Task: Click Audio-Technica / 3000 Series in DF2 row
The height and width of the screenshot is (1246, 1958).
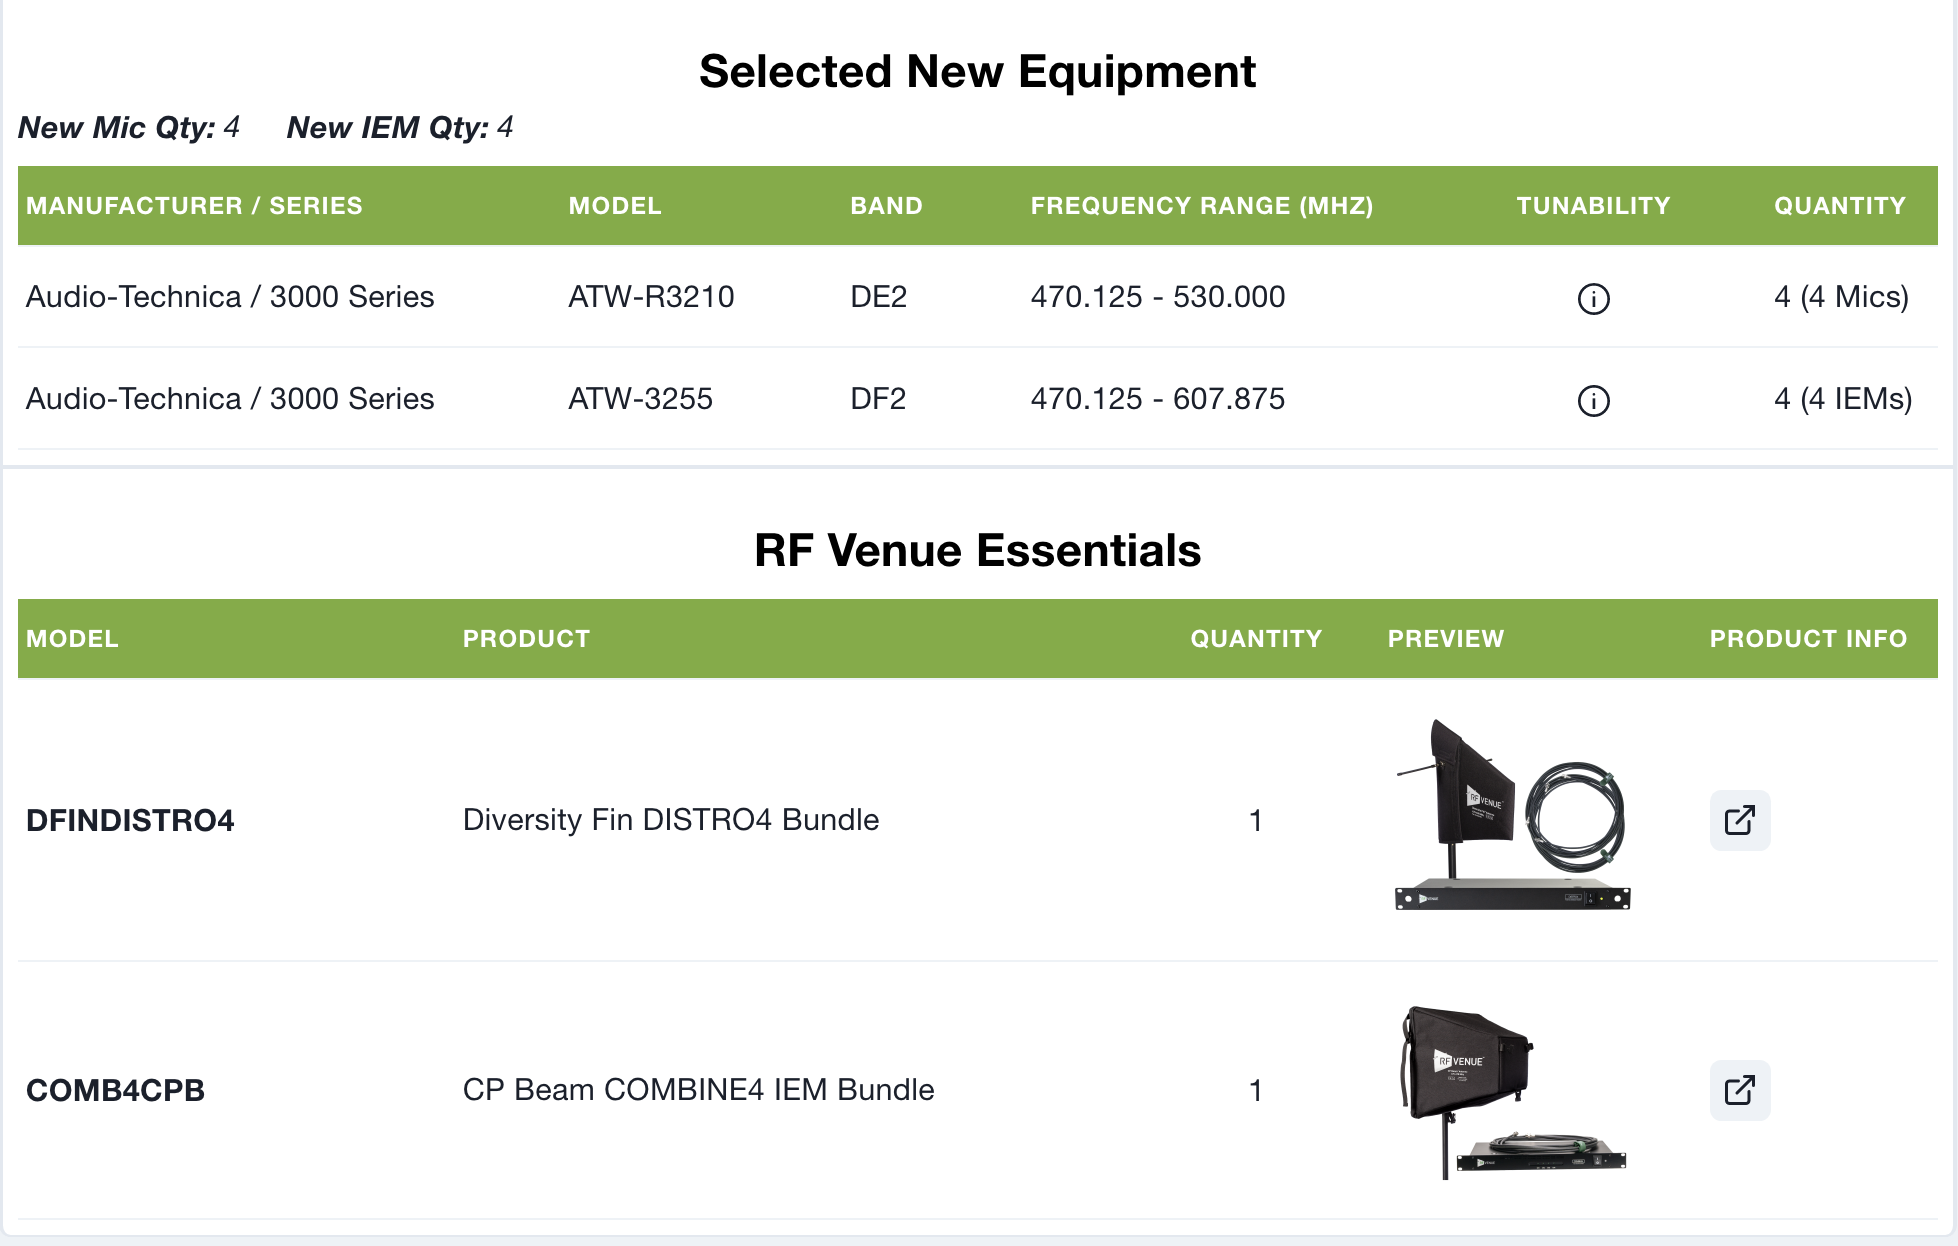Action: 230,399
